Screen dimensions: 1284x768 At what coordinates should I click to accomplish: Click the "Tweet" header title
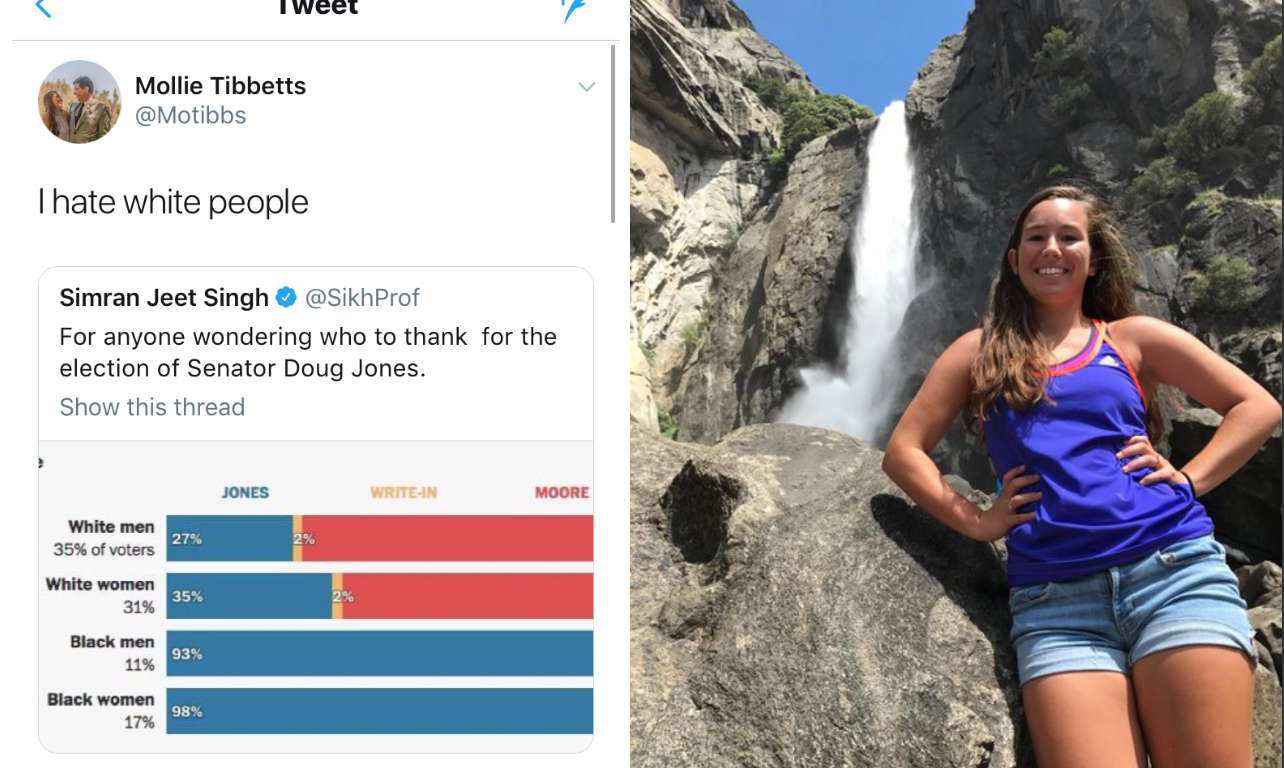coord(317,8)
